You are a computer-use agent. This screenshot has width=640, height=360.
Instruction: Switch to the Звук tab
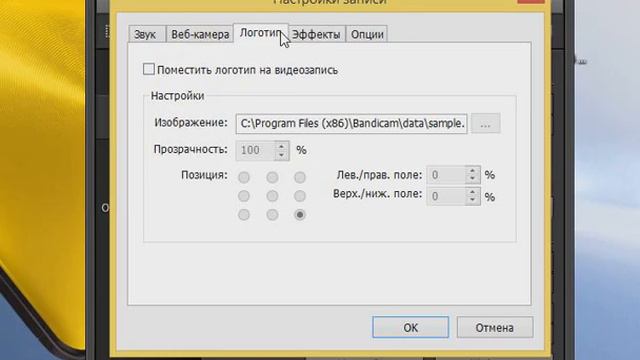[147, 34]
